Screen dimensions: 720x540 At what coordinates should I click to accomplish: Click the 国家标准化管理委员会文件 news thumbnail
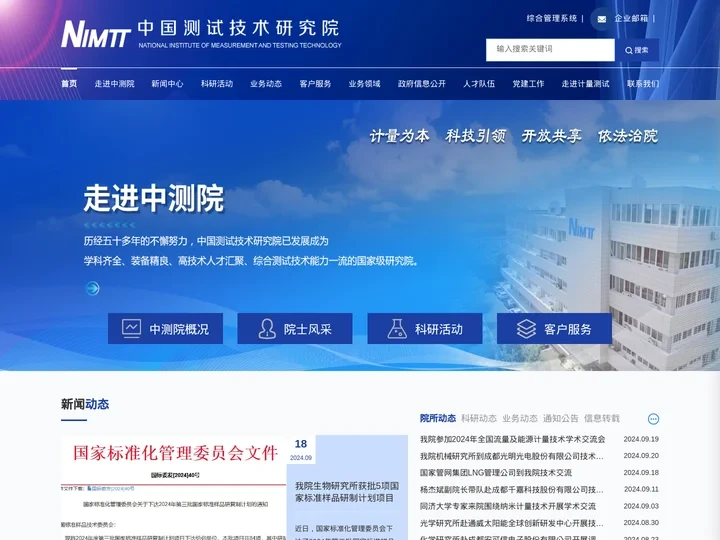point(174,488)
